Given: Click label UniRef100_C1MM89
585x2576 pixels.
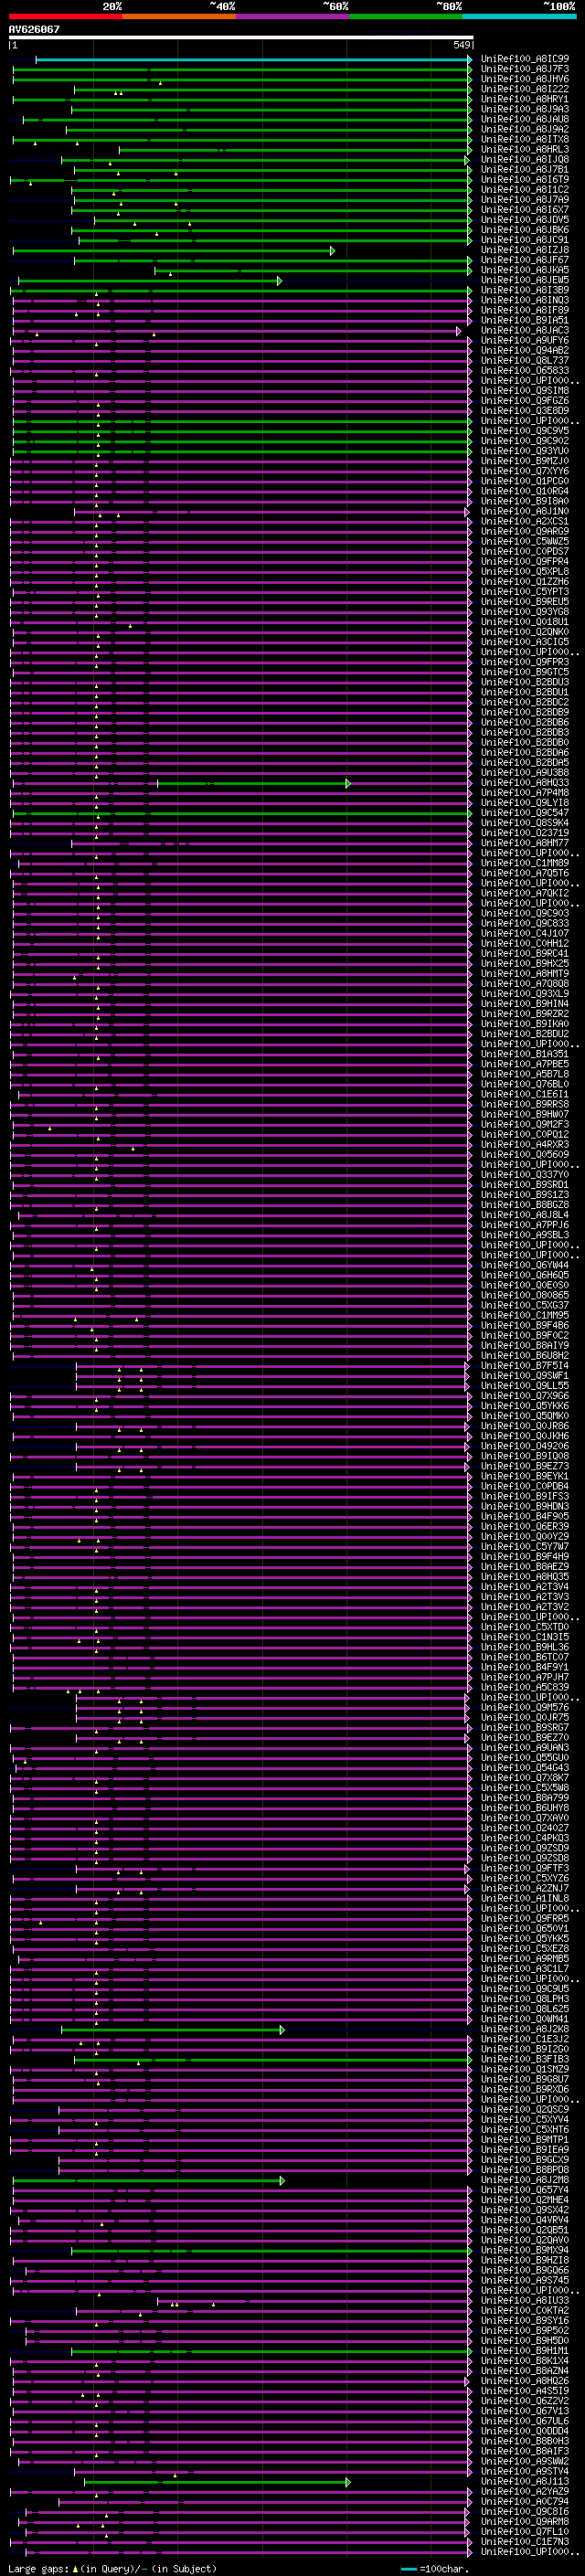Looking at the screenshot, I should pyautogui.click(x=525, y=863).
